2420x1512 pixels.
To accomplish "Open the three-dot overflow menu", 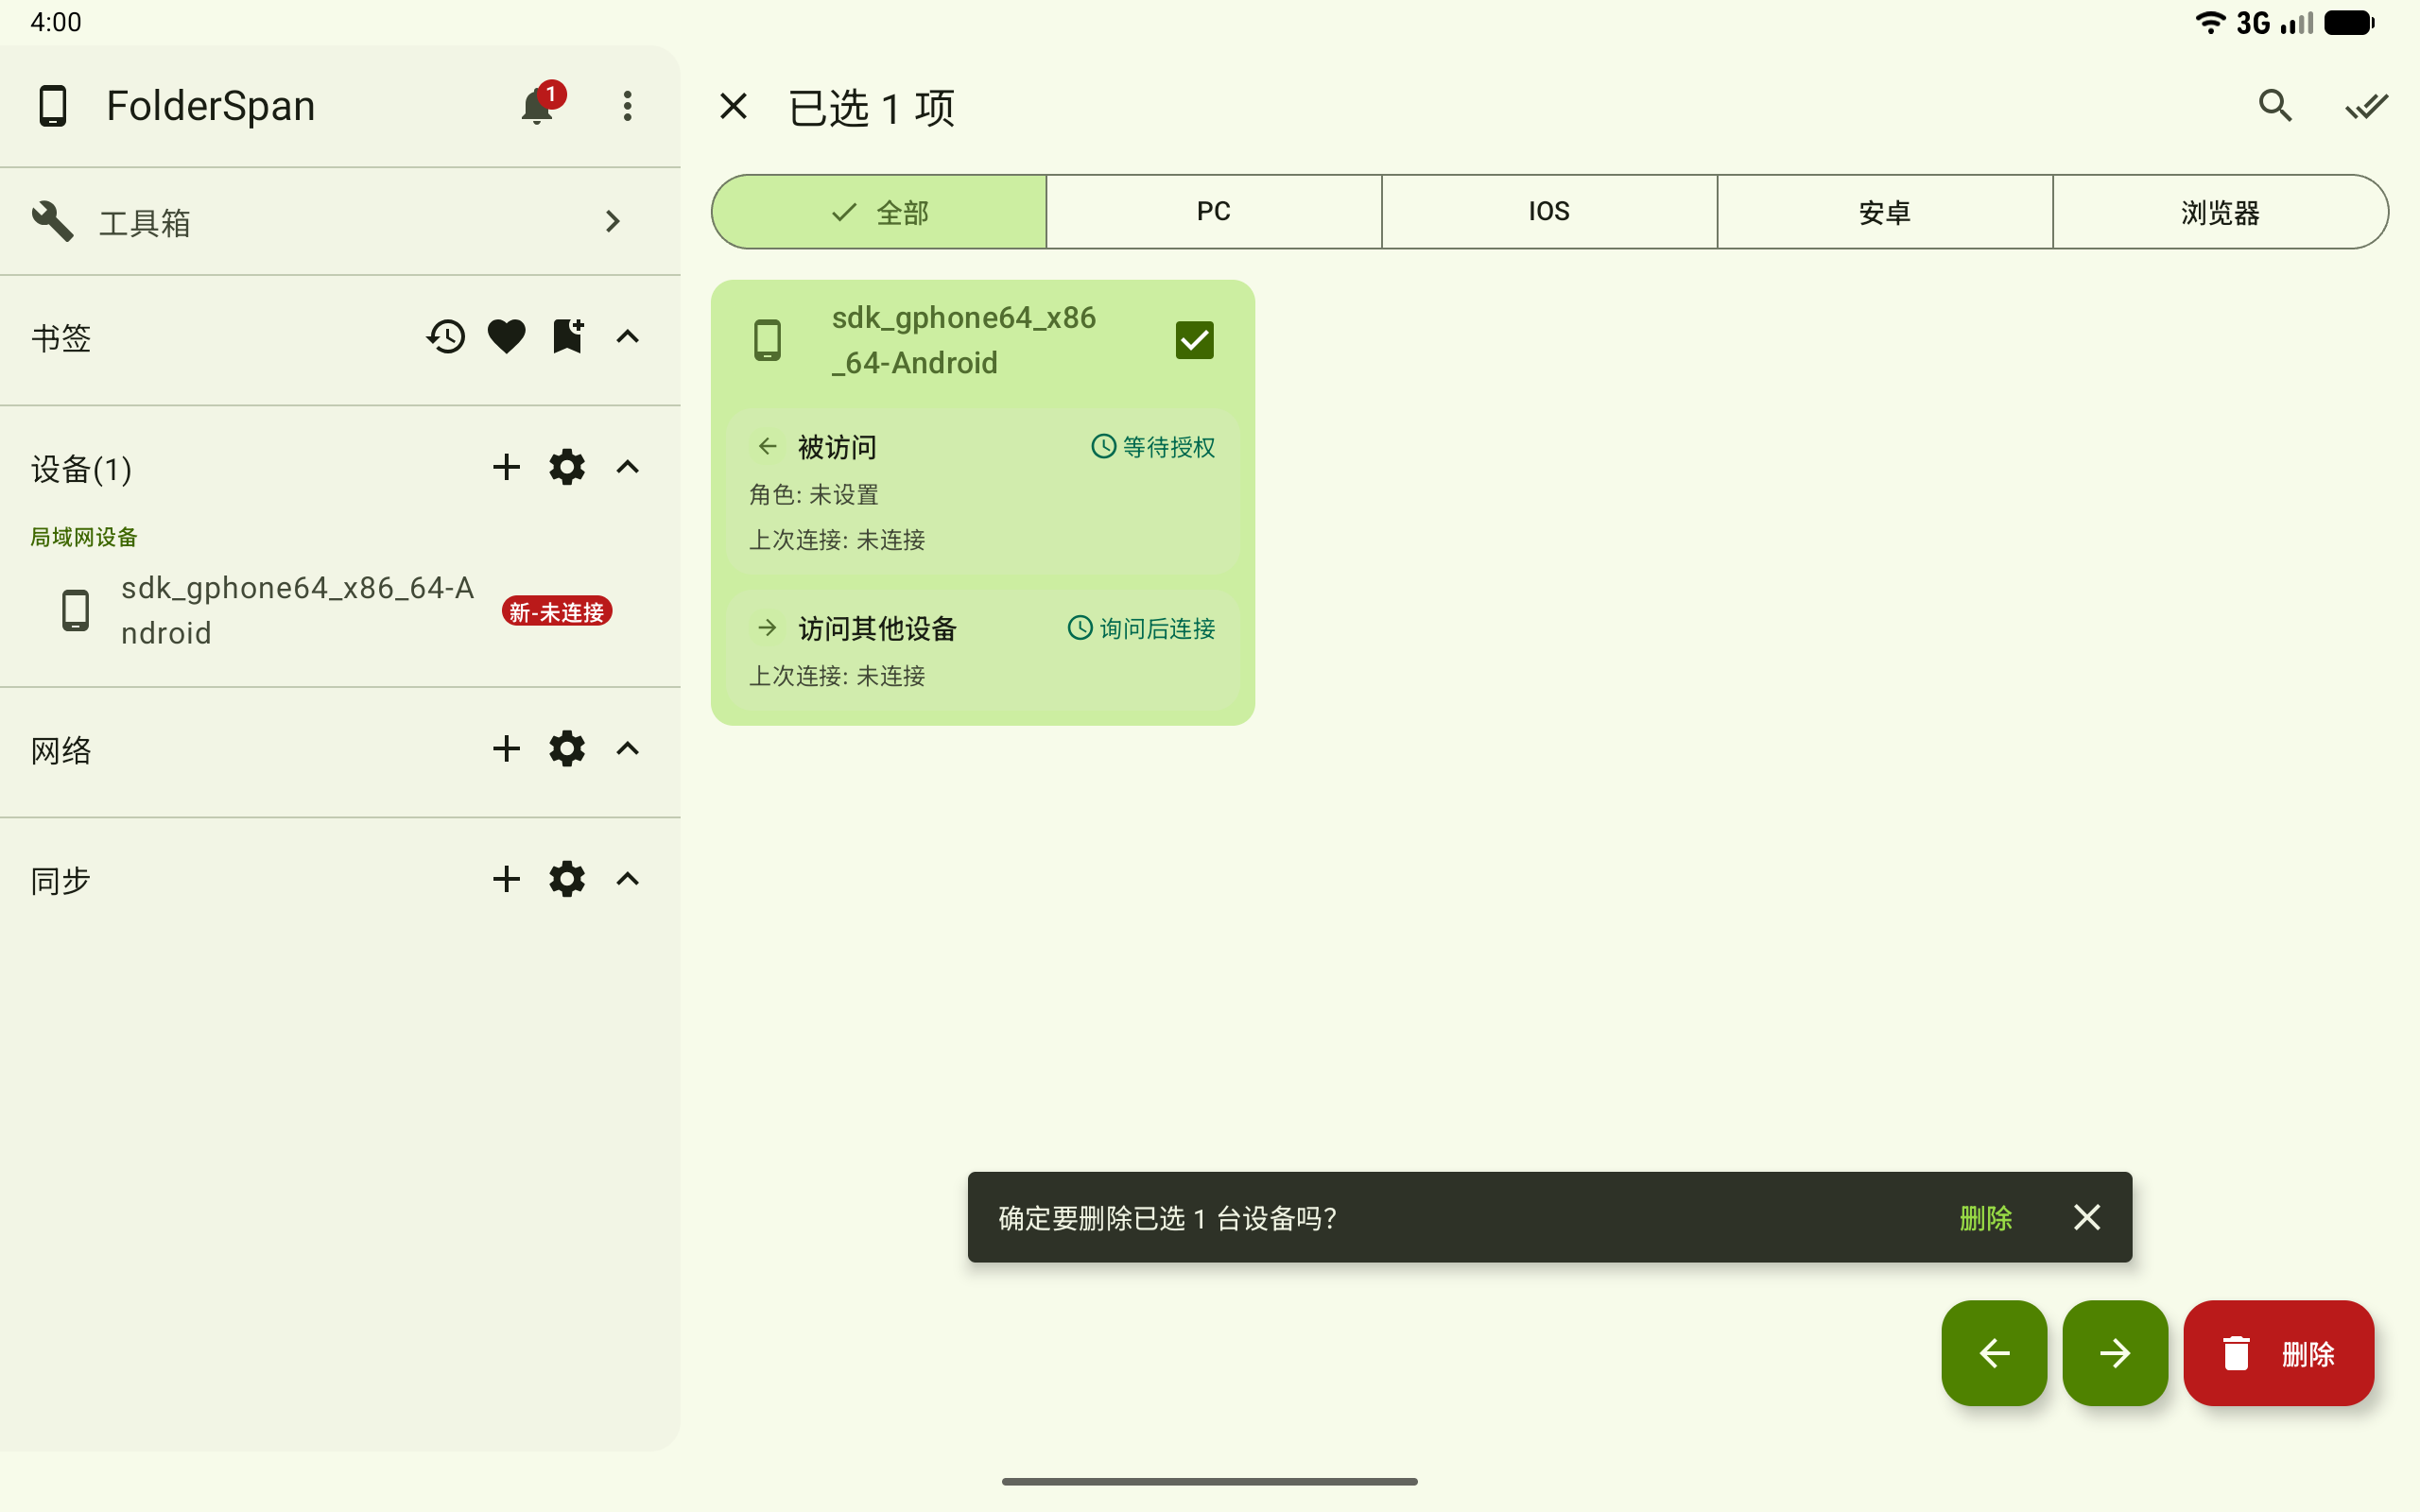I will (627, 105).
